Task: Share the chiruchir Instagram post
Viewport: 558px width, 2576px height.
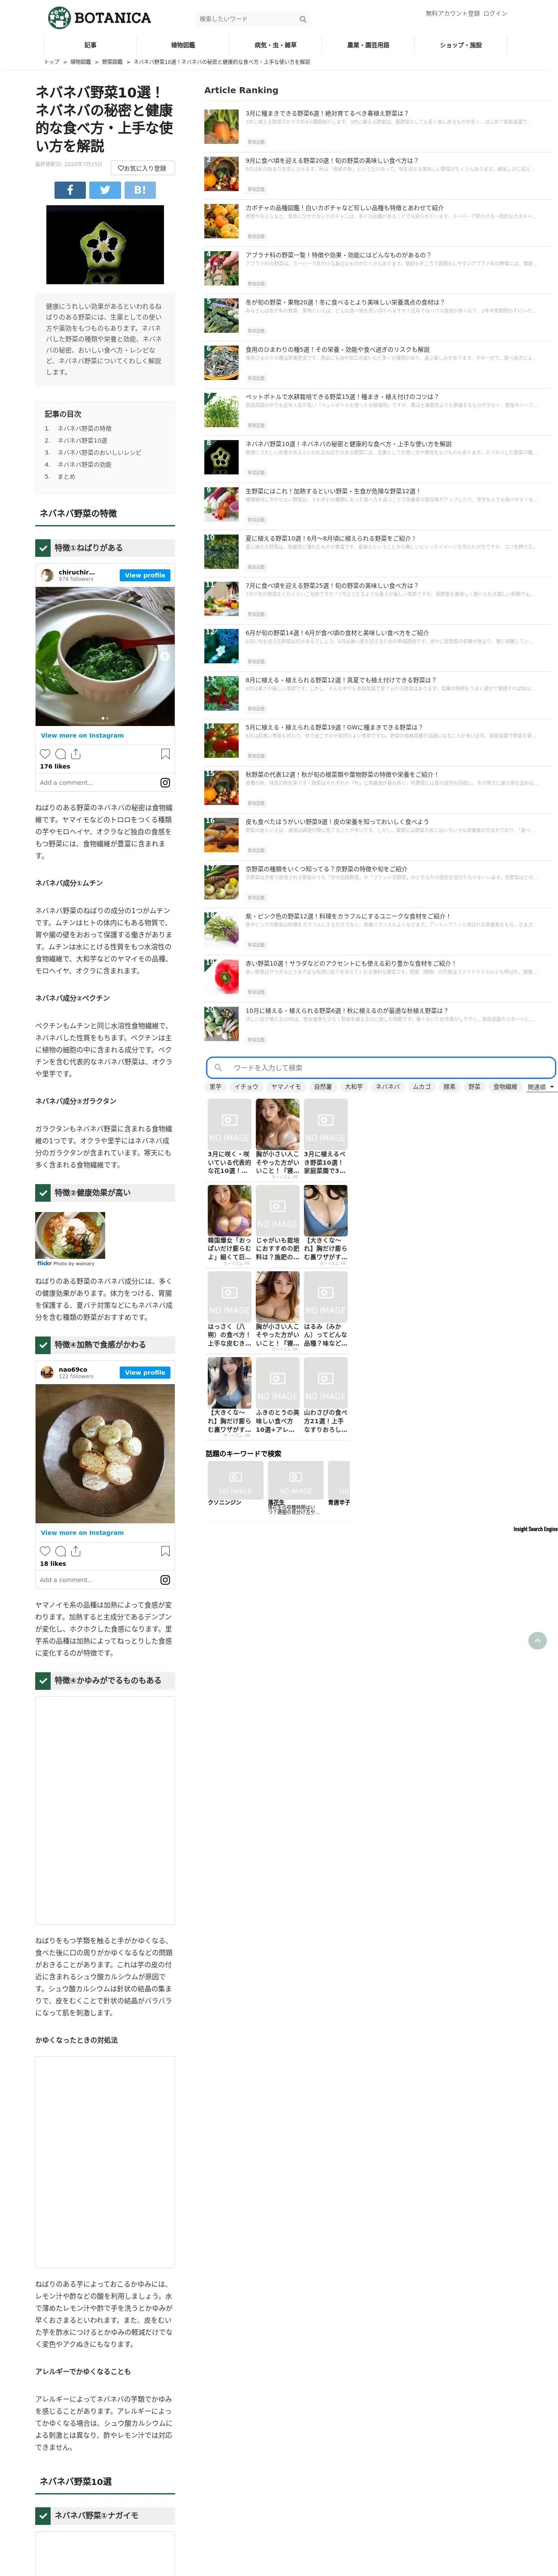Action: [76, 753]
